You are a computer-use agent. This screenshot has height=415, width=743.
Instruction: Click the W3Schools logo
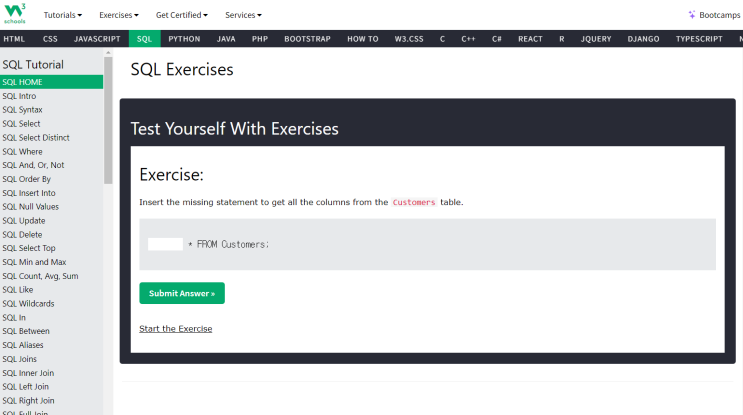tap(15, 14)
